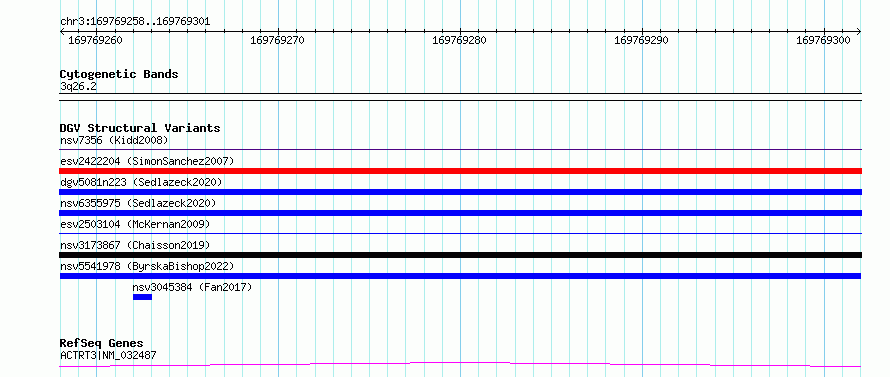
Task: Click ruler tick label 169769260
Action: tap(95, 40)
